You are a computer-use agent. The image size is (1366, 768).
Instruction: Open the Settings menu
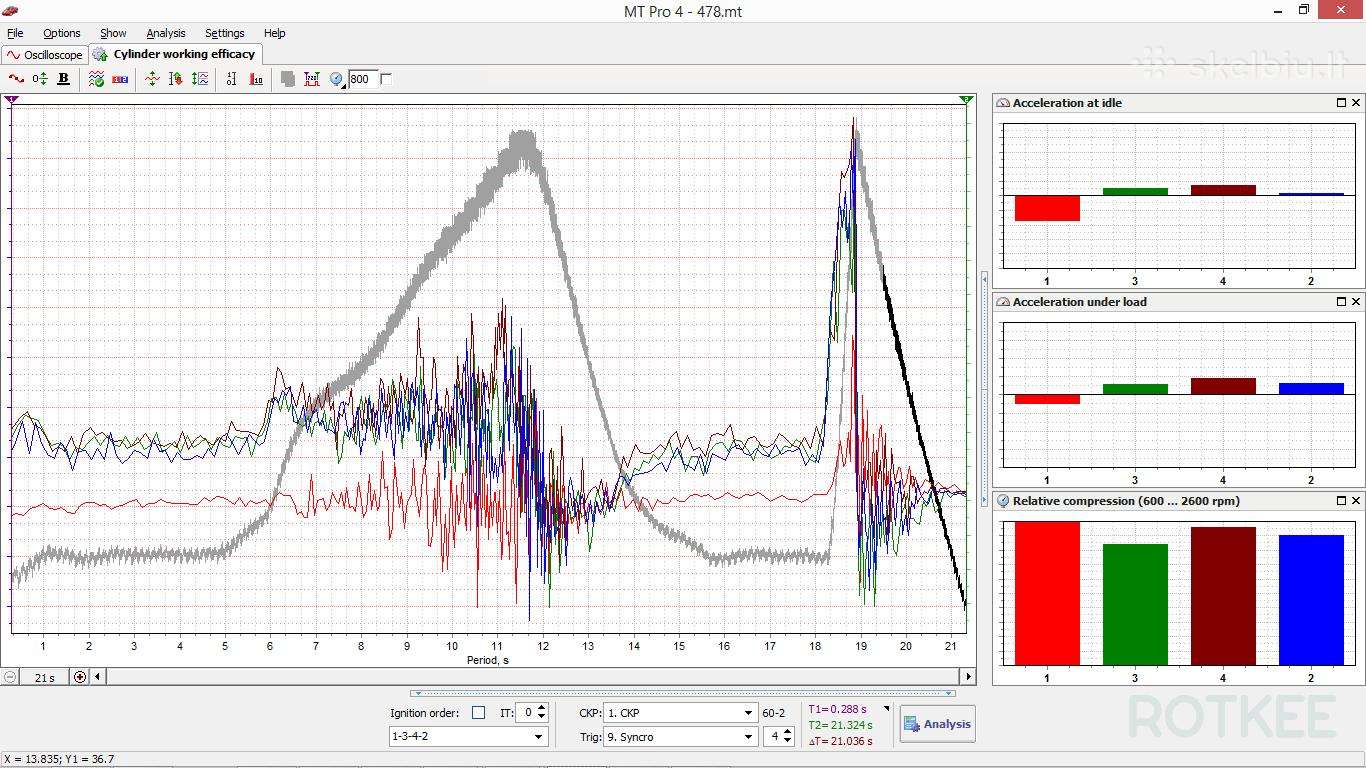coord(225,33)
